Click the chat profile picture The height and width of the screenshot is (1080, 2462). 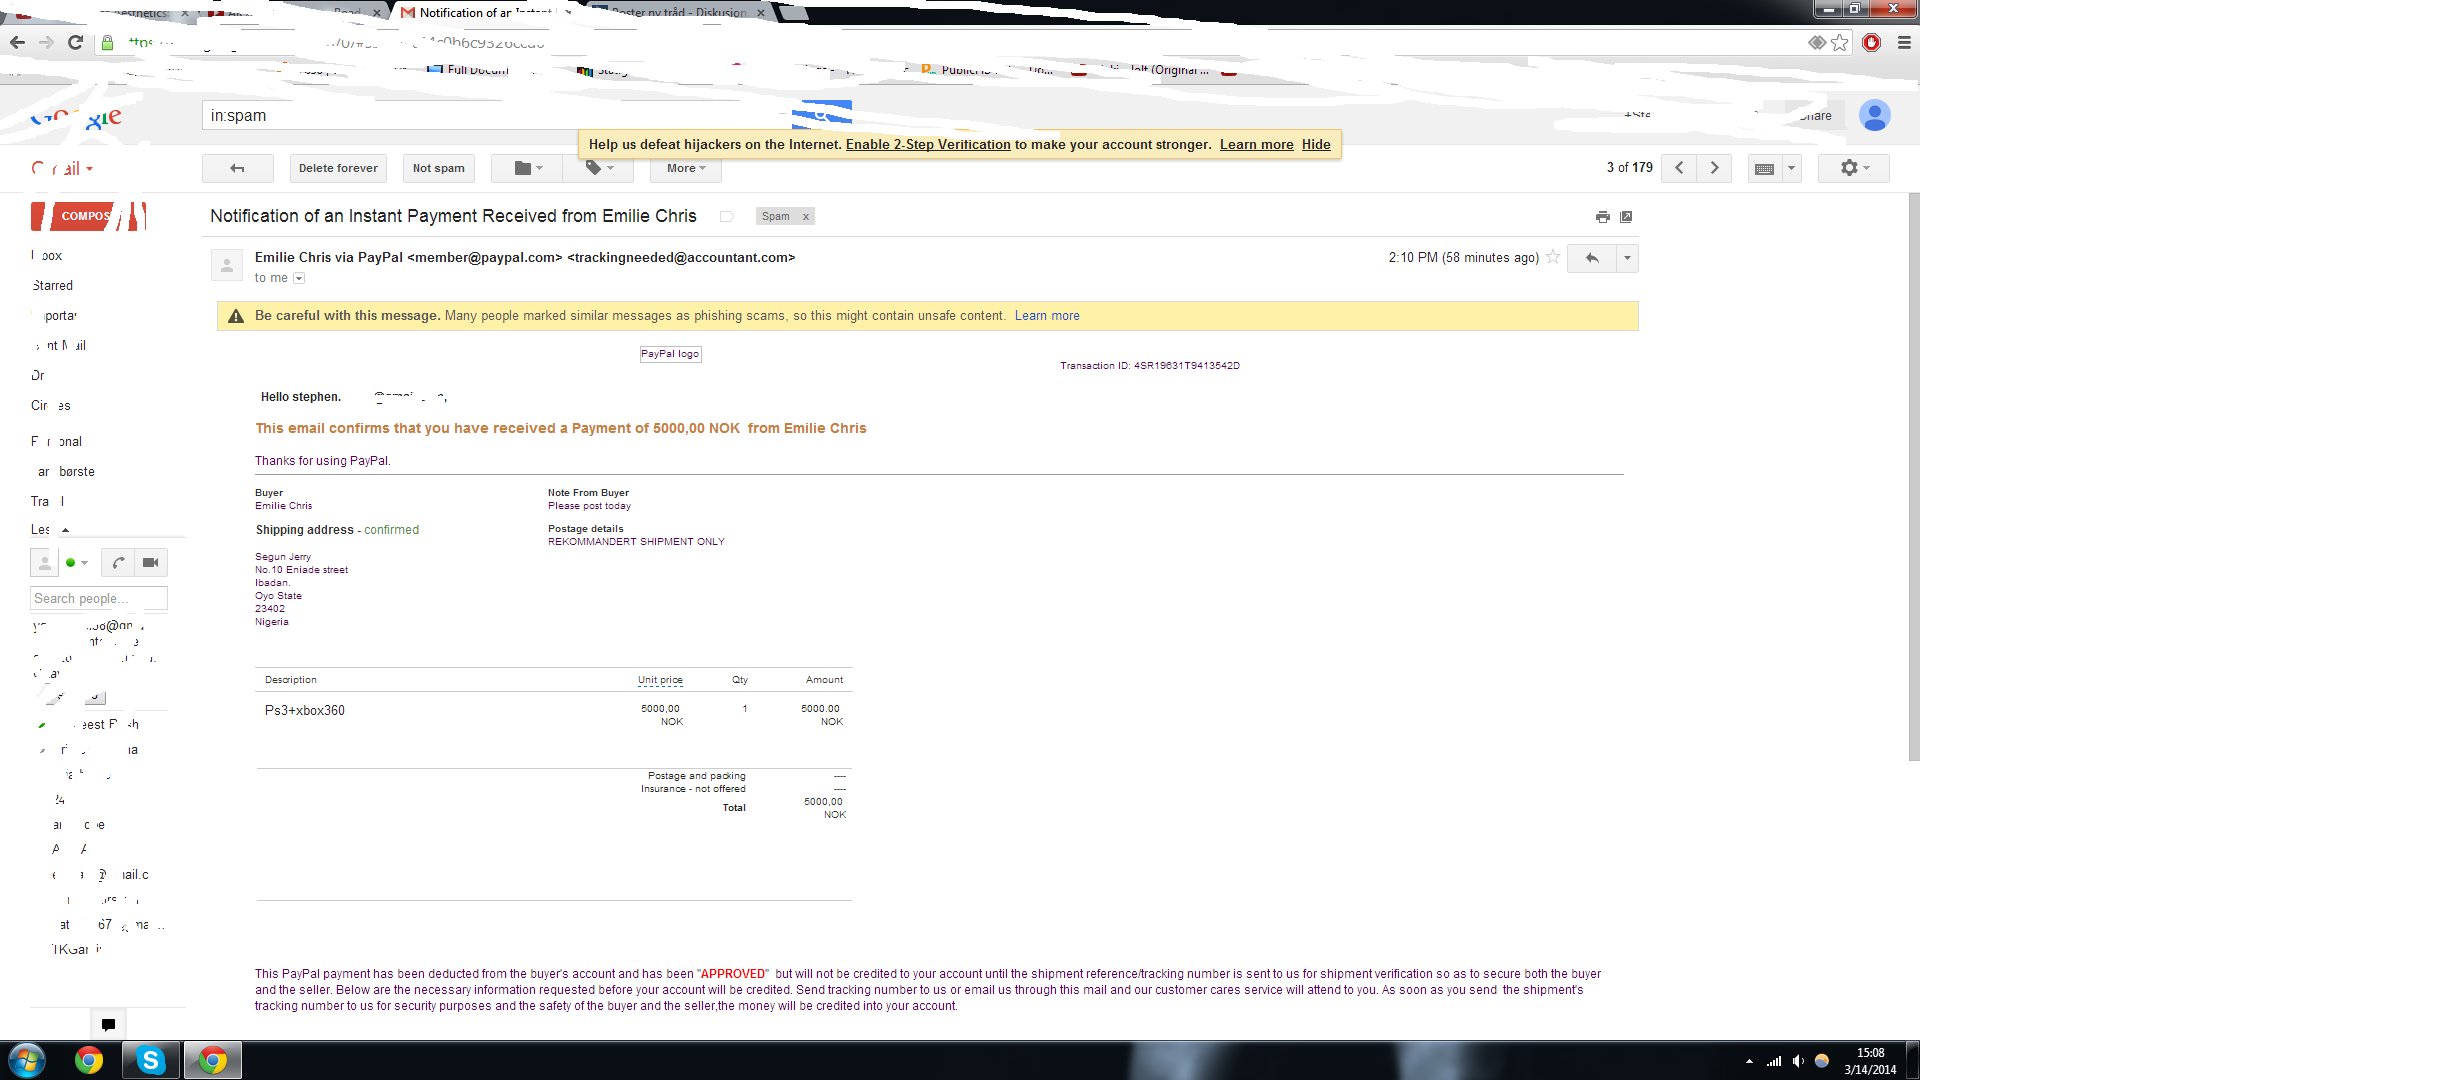(x=44, y=563)
